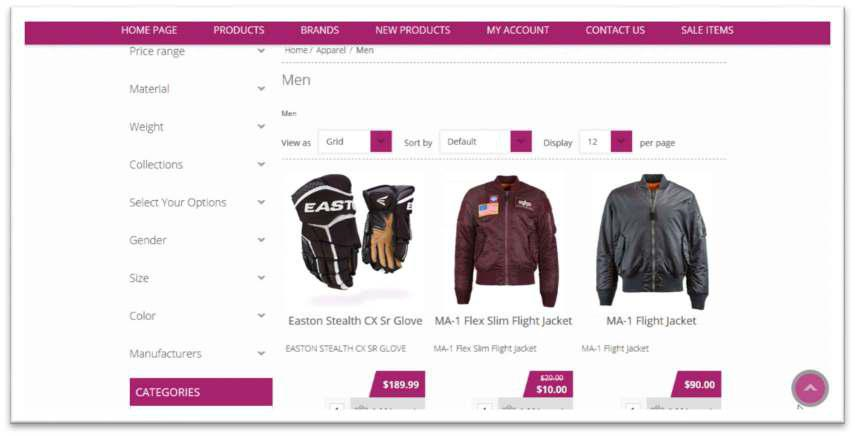
Task: Expand the Collections filter chevron
Action: tap(261, 164)
